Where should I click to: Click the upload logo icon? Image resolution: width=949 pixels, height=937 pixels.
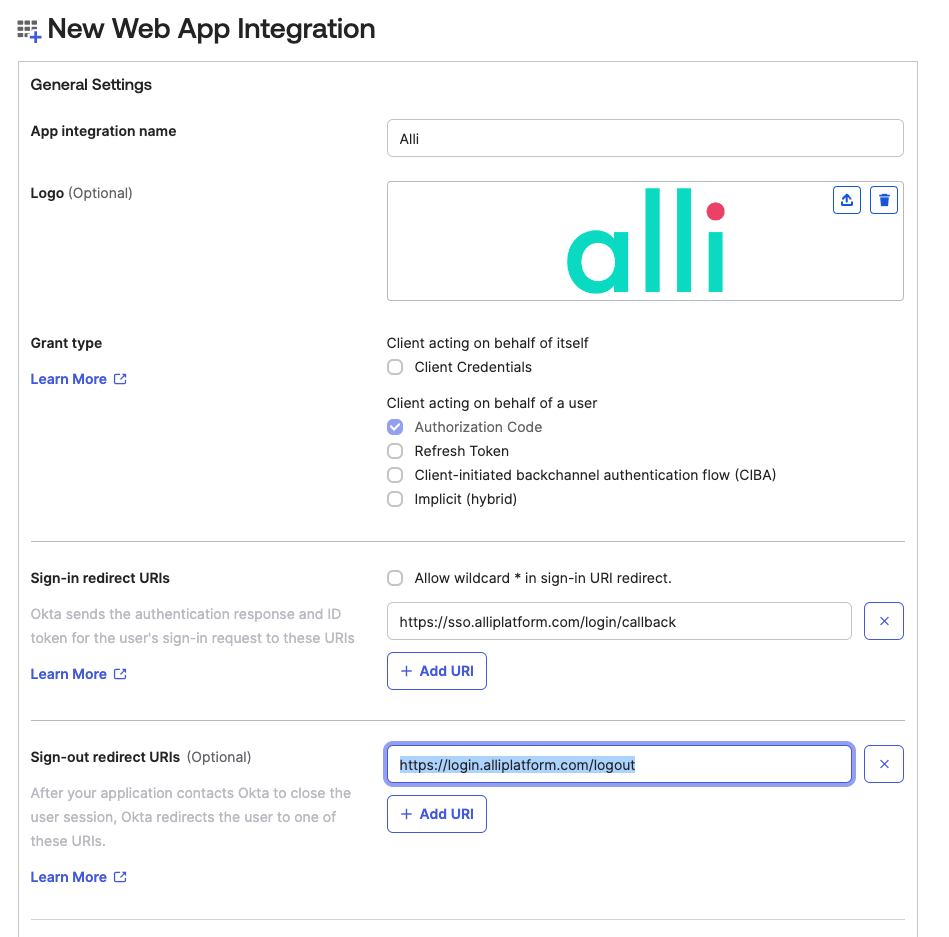click(847, 200)
